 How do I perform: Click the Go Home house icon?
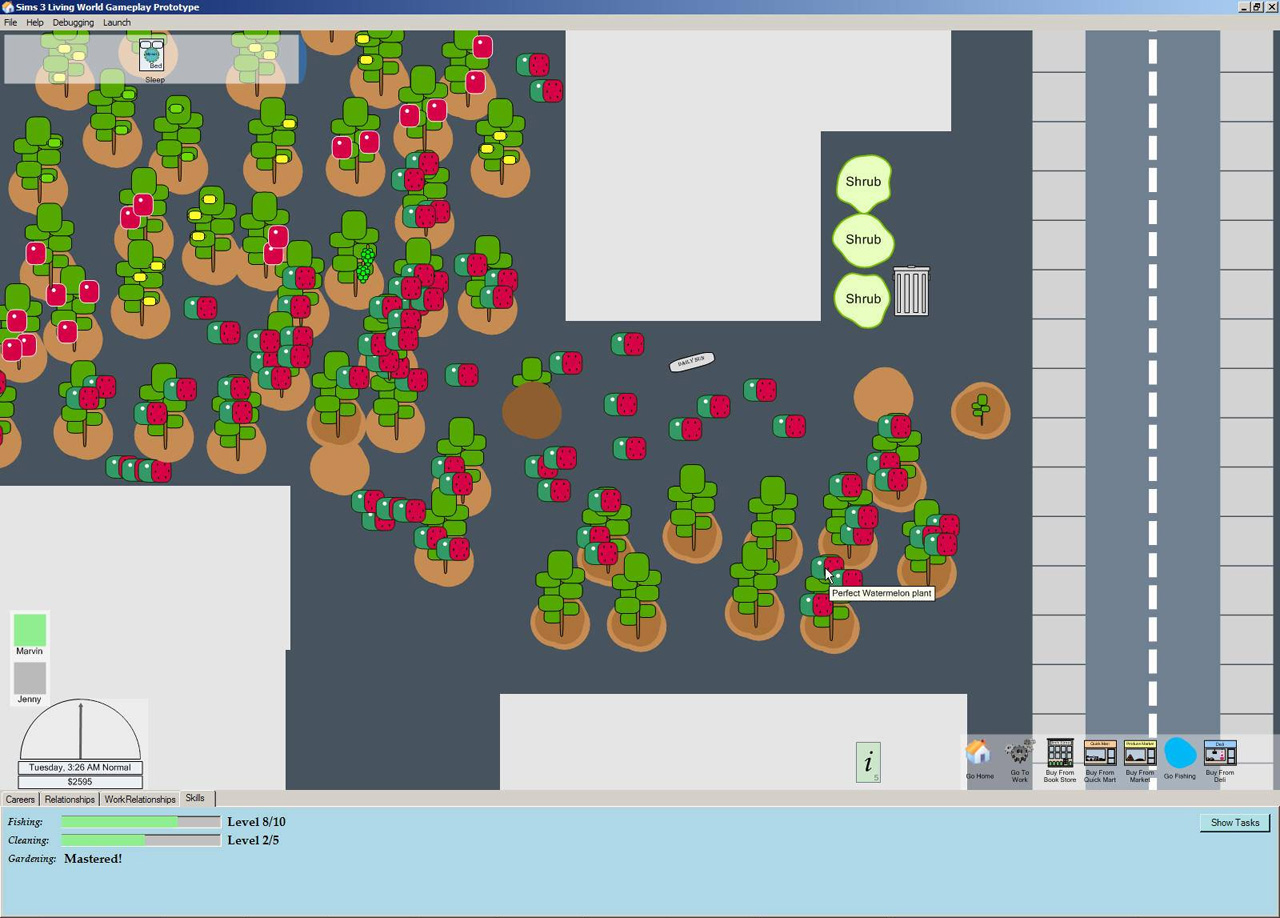[978, 752]
